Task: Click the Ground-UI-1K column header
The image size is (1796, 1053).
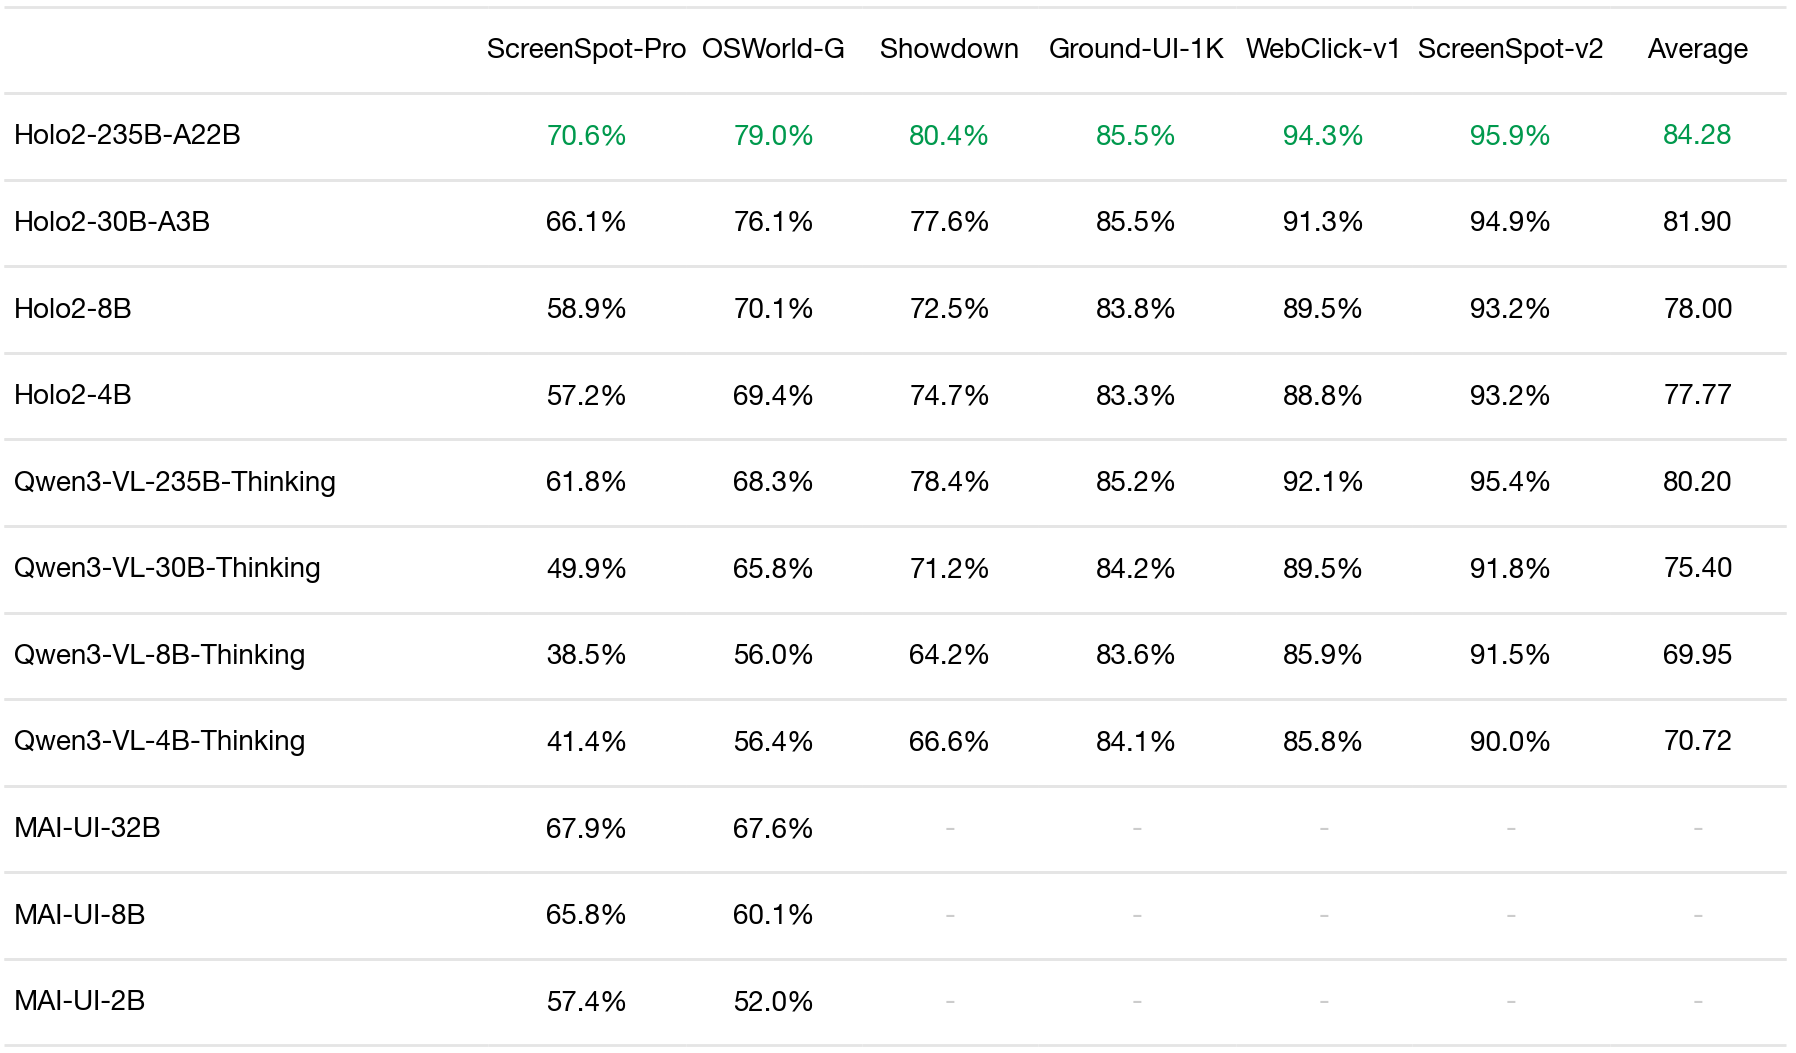Action: (1136, 49)
